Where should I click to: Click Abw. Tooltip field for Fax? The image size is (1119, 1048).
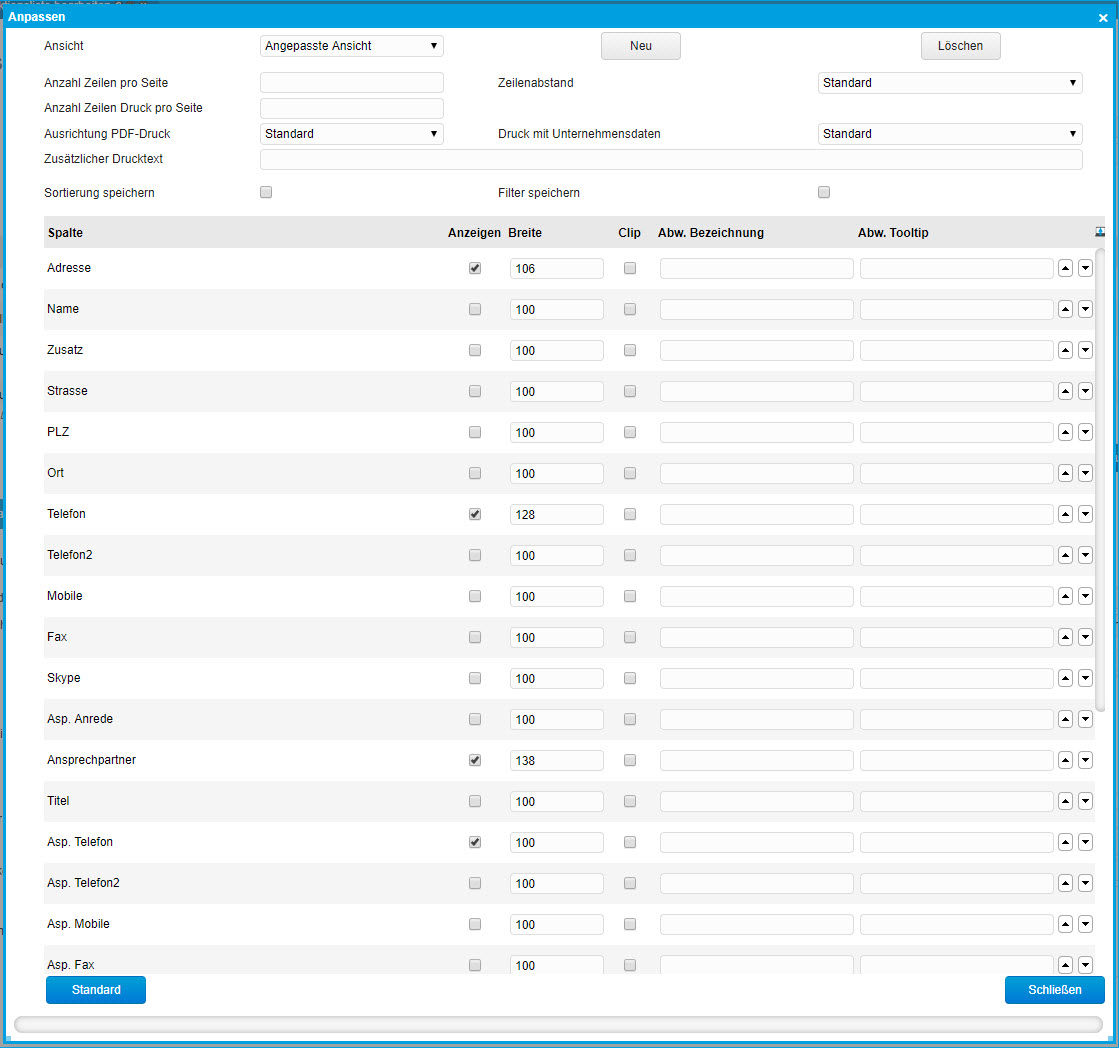tap(956, 637)
